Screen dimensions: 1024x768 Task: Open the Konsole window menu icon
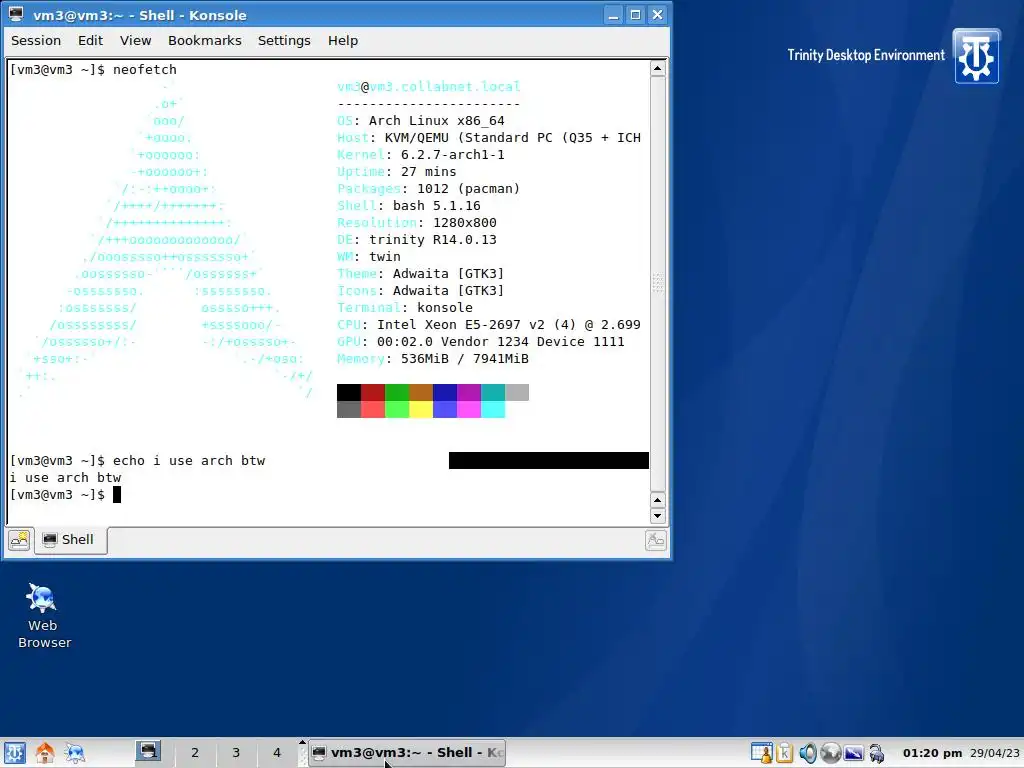(16, 14)
